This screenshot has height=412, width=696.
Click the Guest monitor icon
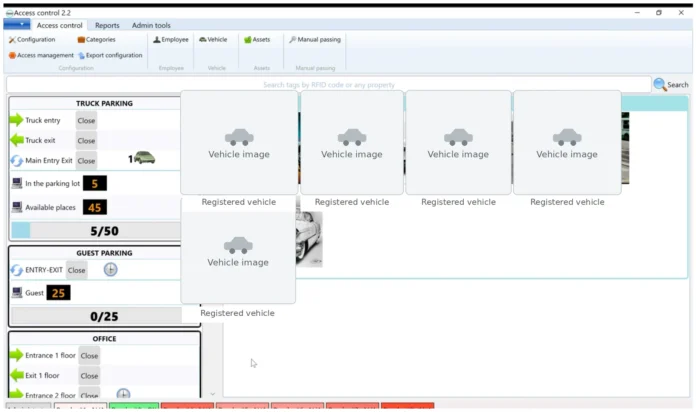click(17, 293)
